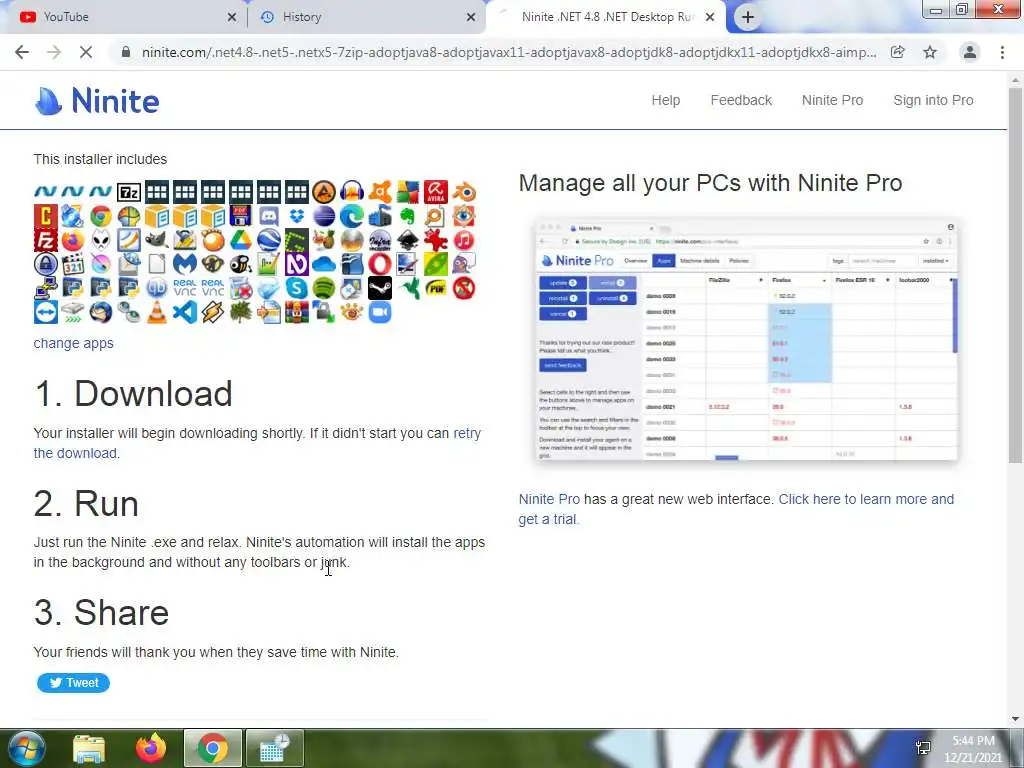This screenshot has width=1024, height=768.
Task: Click the OneDrive cloud icon
Action: click(x=324, y=264)
